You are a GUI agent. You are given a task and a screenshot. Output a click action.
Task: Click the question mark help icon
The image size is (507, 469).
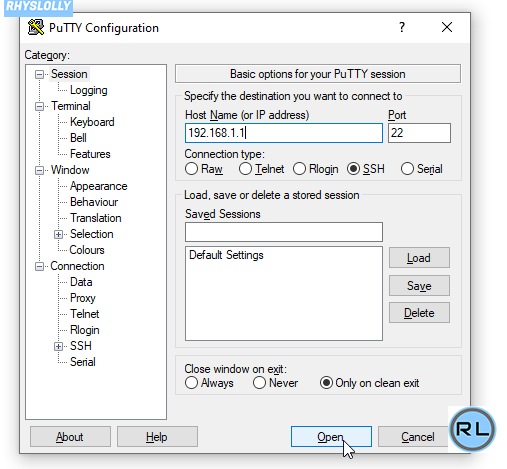pos(402,27)
